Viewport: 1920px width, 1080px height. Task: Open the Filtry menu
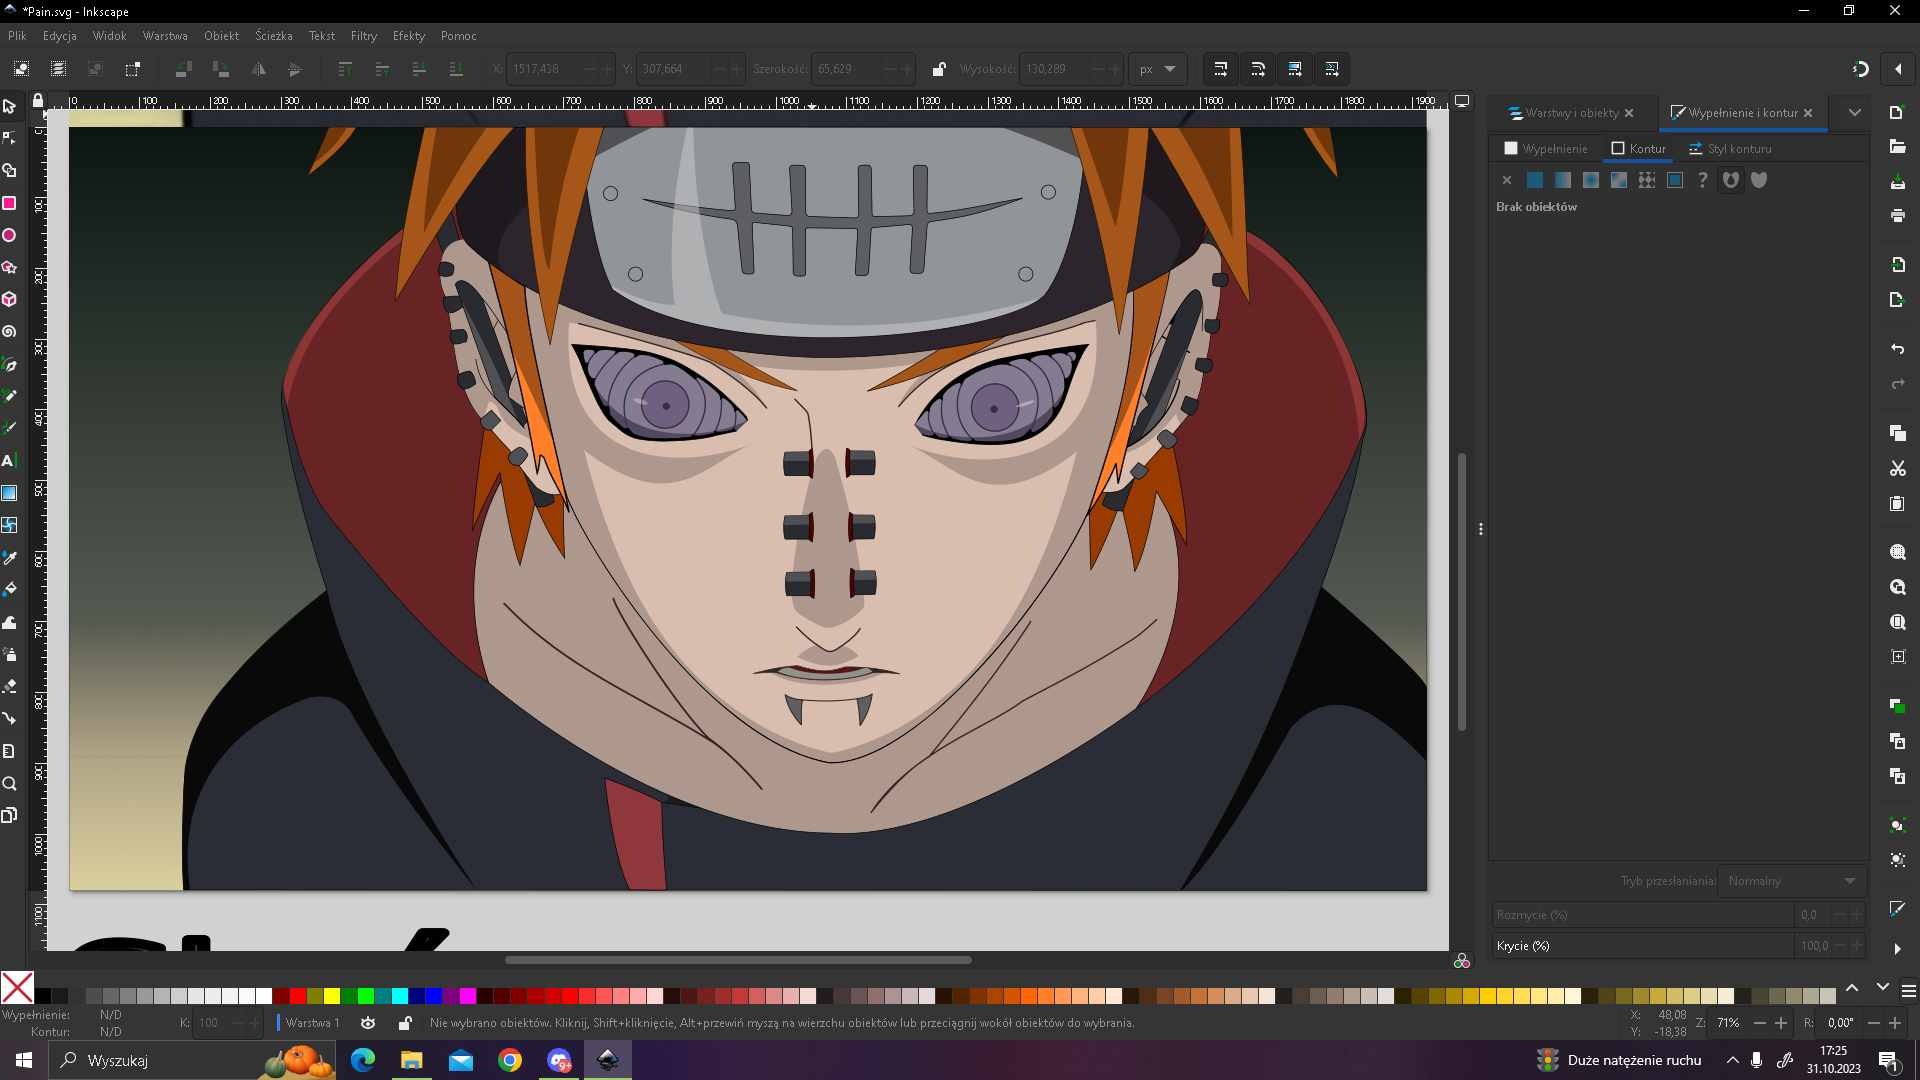[363, 36]
